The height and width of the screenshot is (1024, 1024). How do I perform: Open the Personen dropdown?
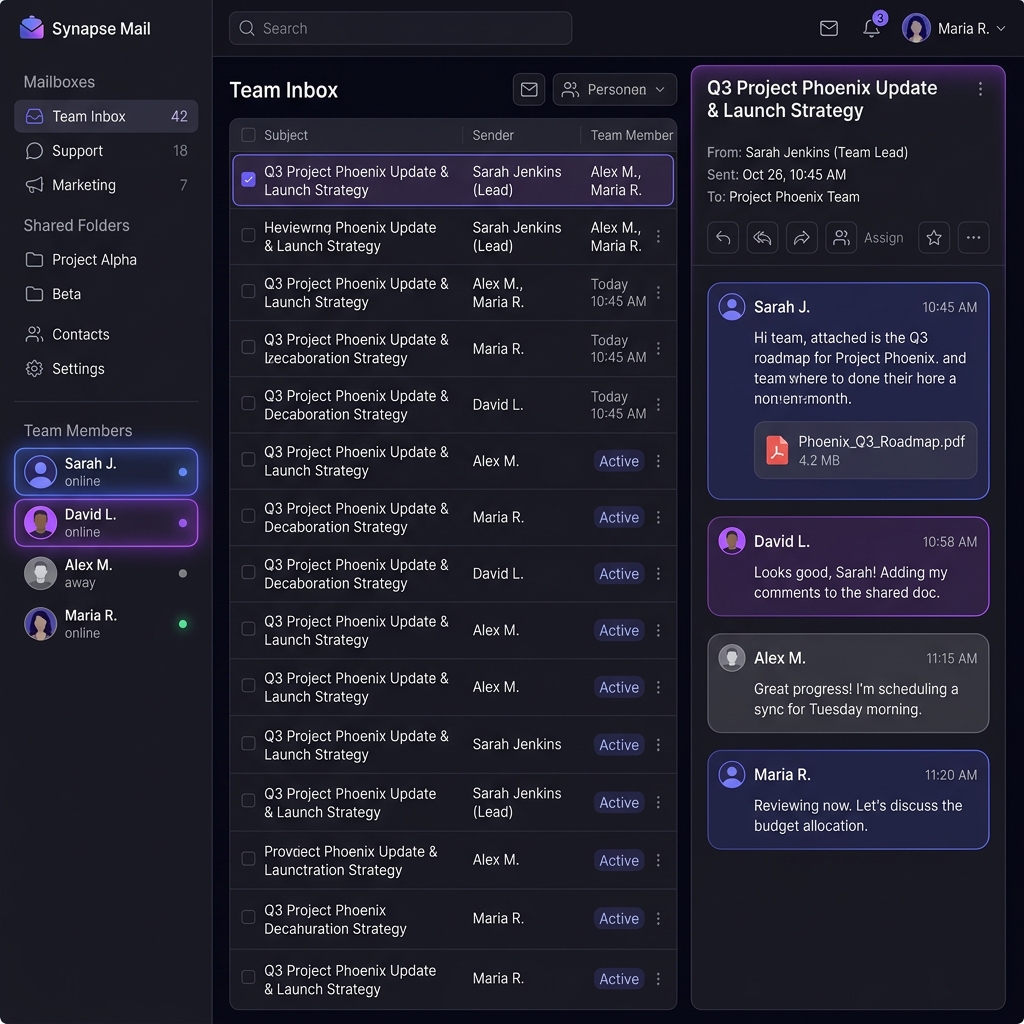615,89
